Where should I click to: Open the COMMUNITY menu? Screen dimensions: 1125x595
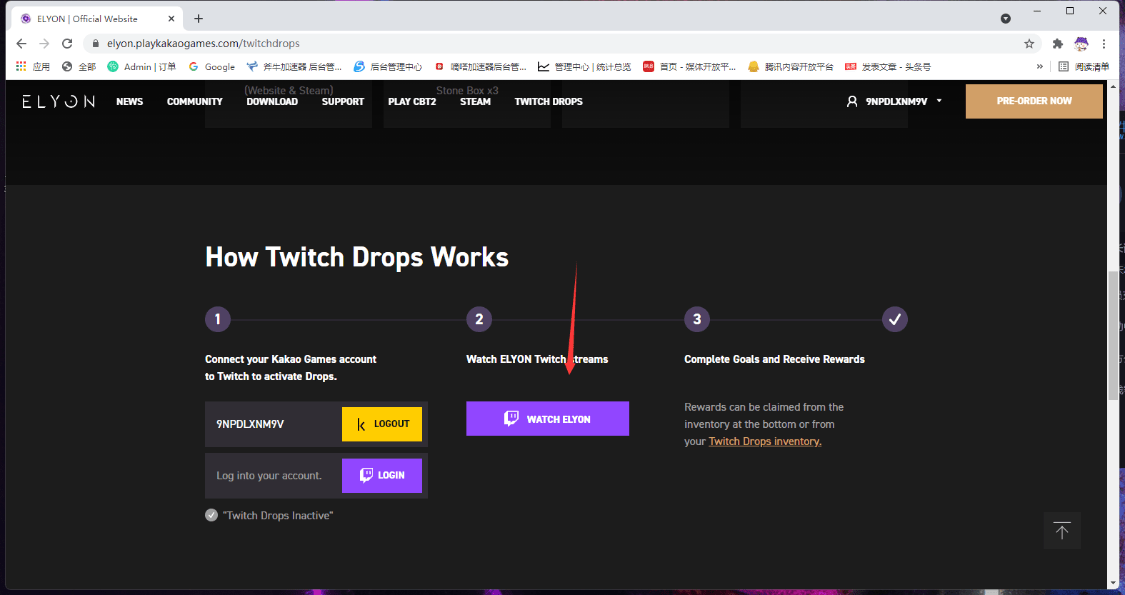point(194,101)
